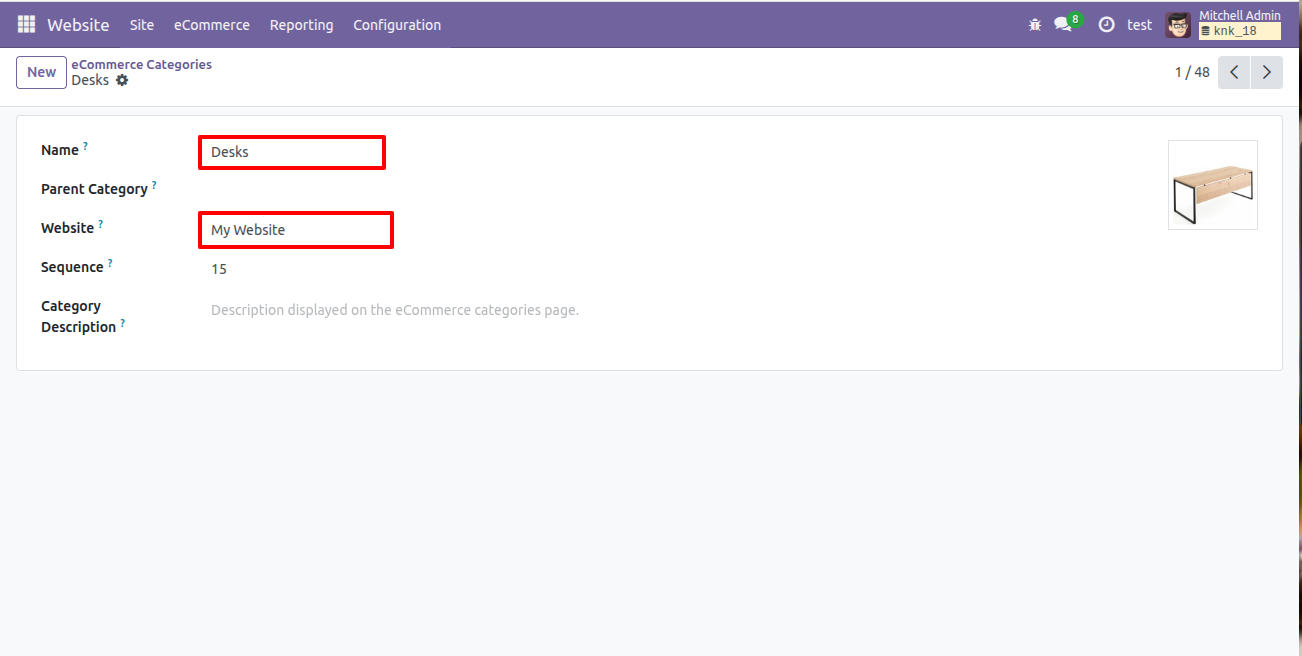Click the desk category image thumbnail

1213,185
